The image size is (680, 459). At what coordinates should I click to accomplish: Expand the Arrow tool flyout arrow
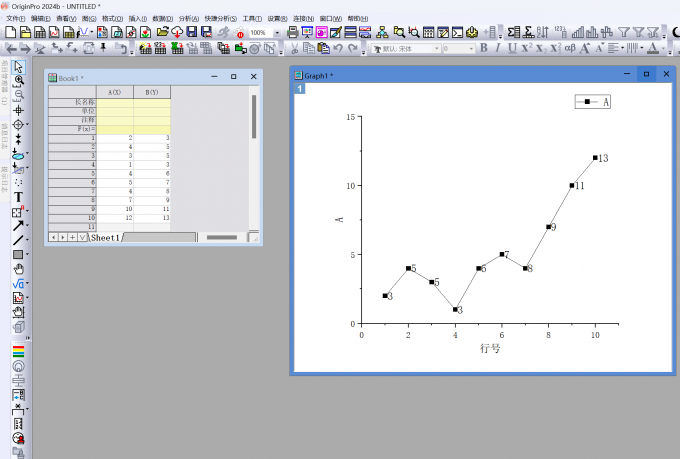coord(28,225)
